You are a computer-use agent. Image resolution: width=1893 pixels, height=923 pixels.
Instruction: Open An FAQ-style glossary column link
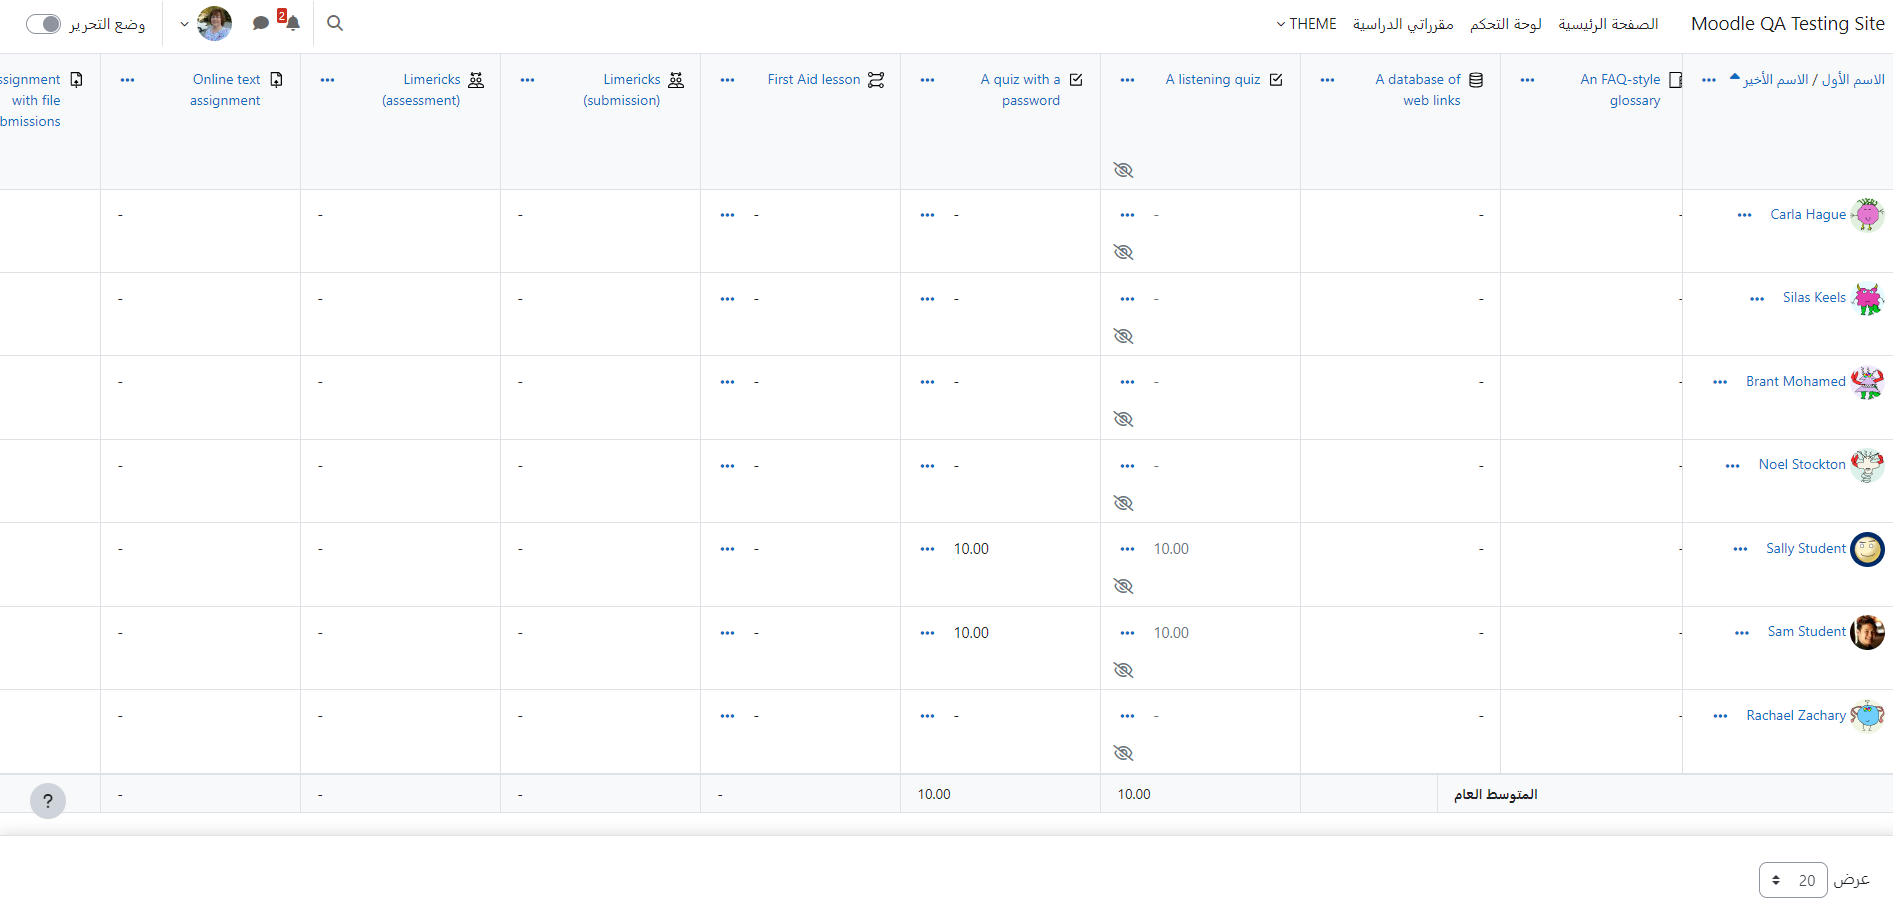(x=1620, y=90)
